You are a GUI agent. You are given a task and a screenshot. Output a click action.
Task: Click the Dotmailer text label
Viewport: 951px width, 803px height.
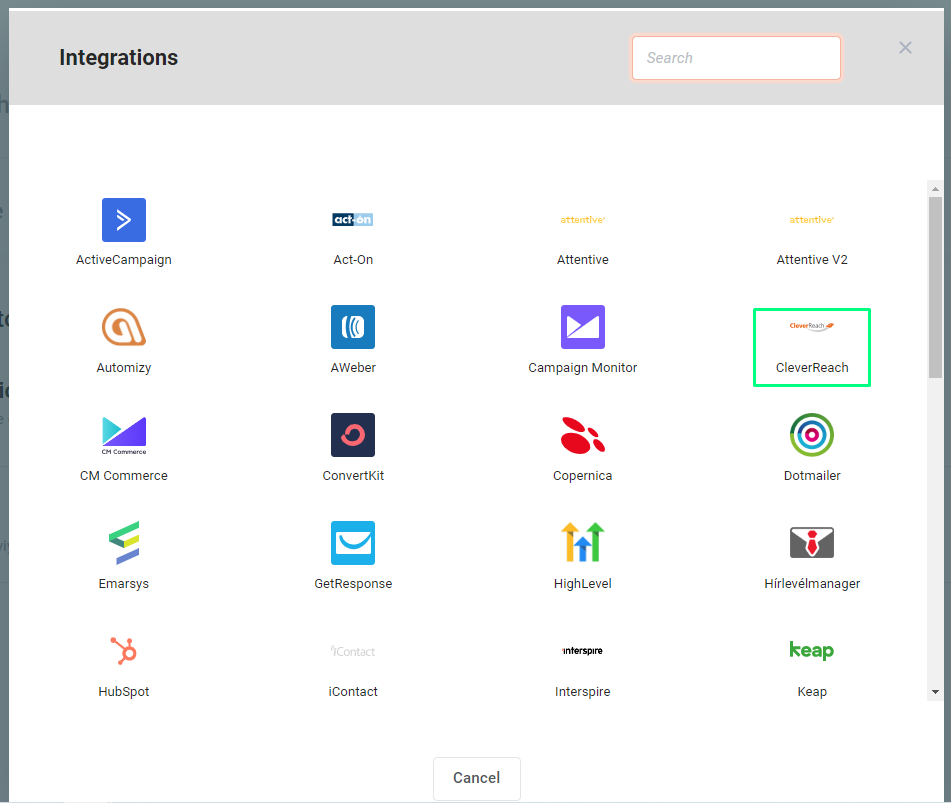point(812,475)
